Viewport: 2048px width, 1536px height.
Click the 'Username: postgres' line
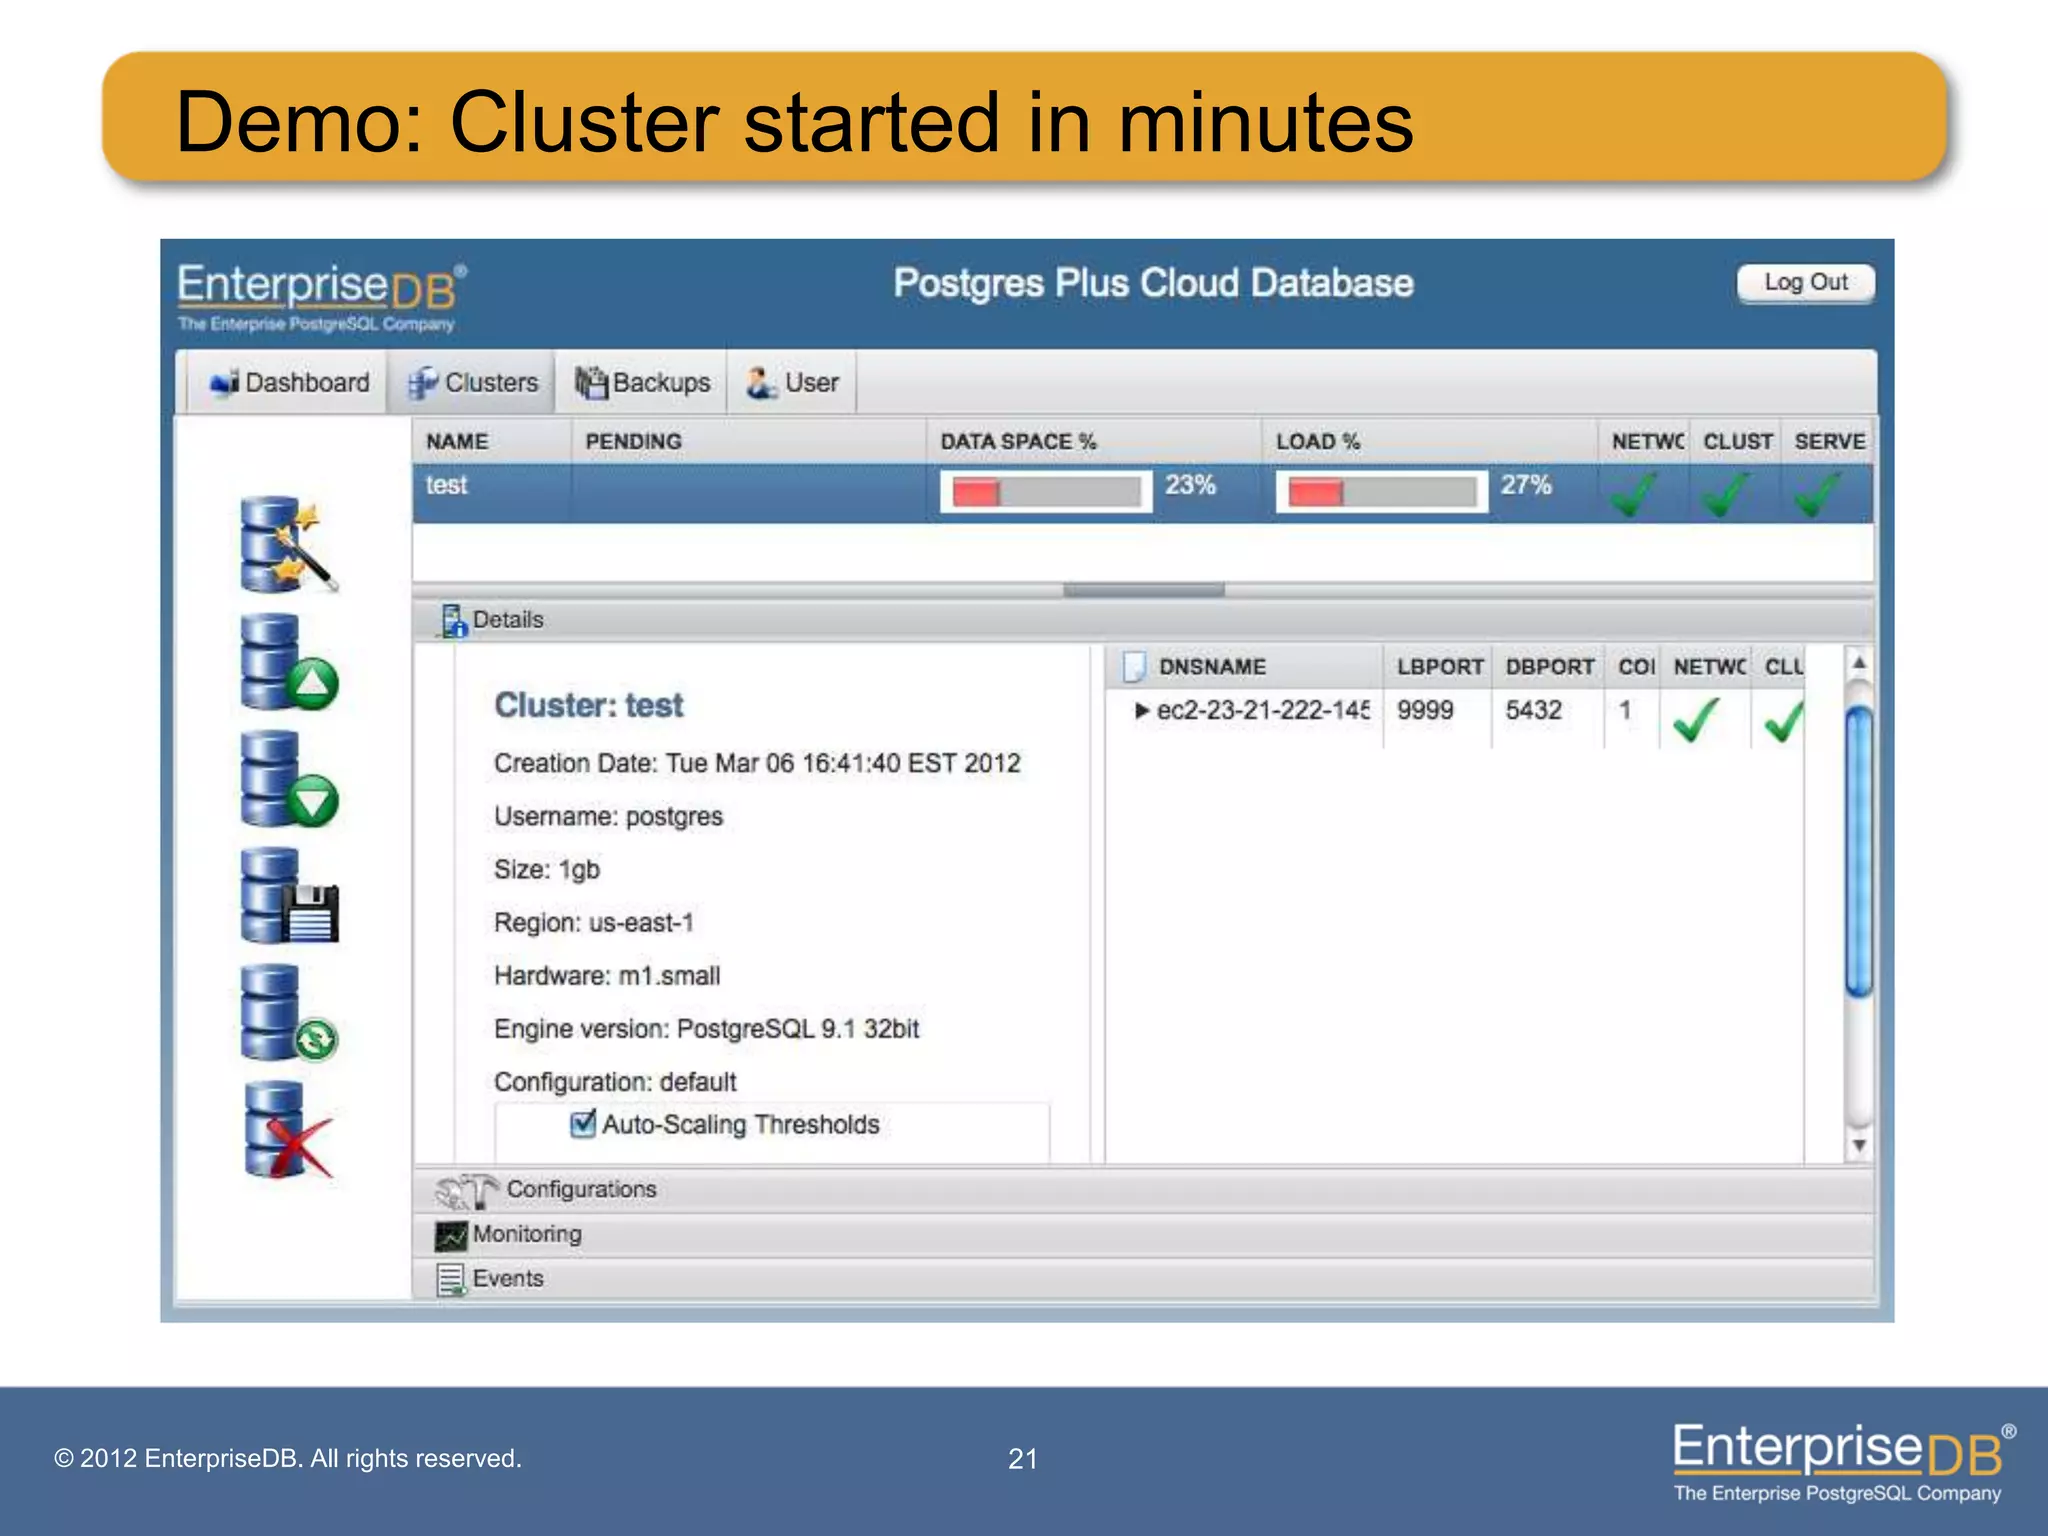tap(608, 816)
